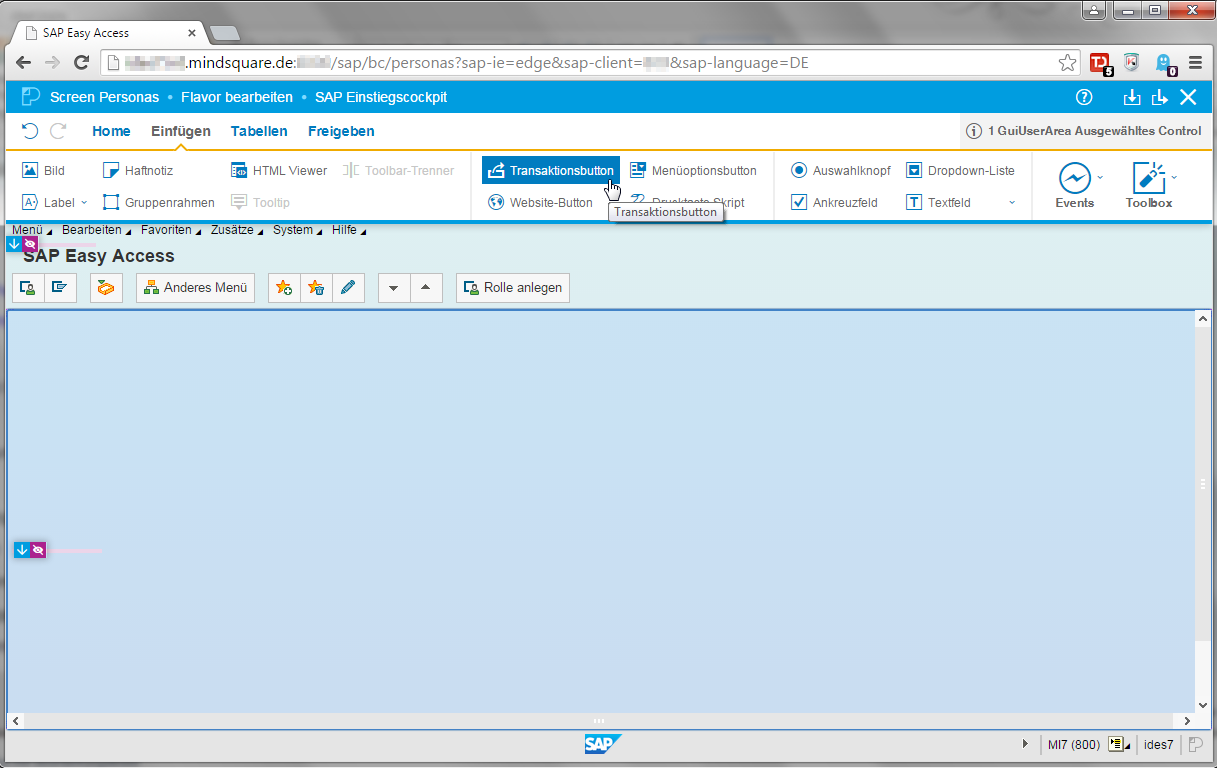Image resolution: width=1217 pixels, height=768 pixels.
Task: Redo the last flavor edit
Action: (x=58, y=131)
